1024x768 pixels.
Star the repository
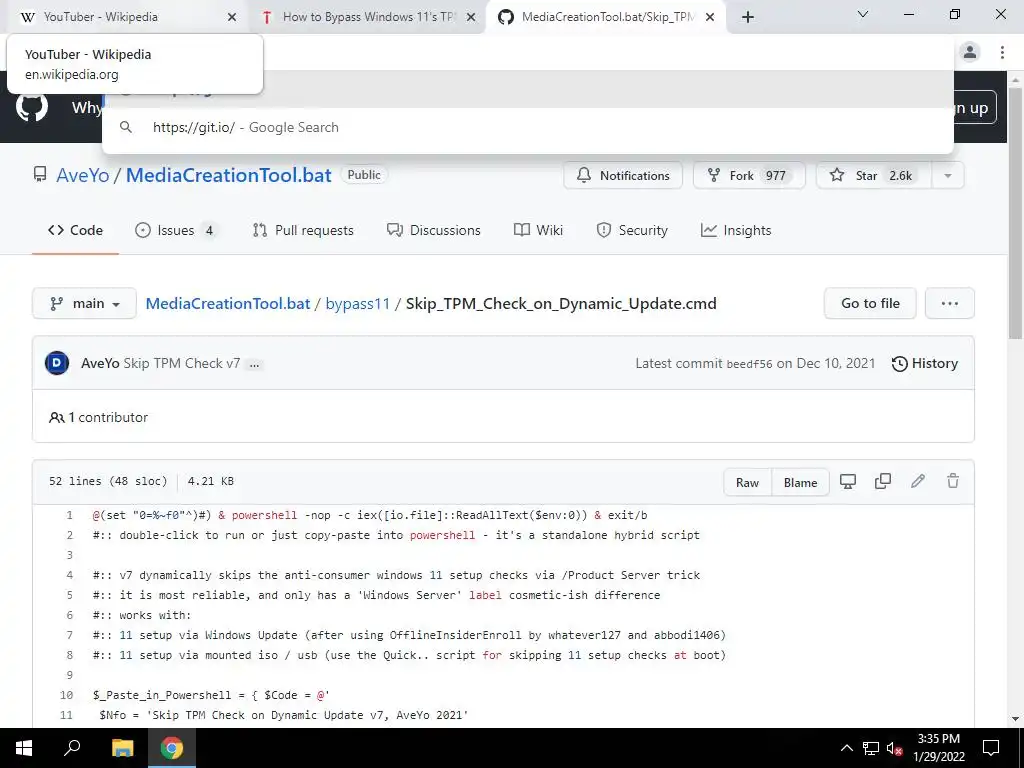point(874,176)
